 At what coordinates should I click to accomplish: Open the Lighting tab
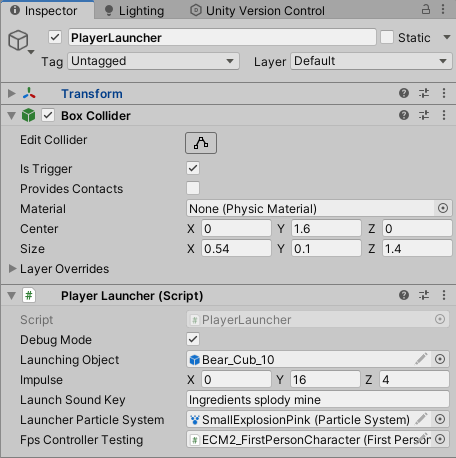pos(134,11)
